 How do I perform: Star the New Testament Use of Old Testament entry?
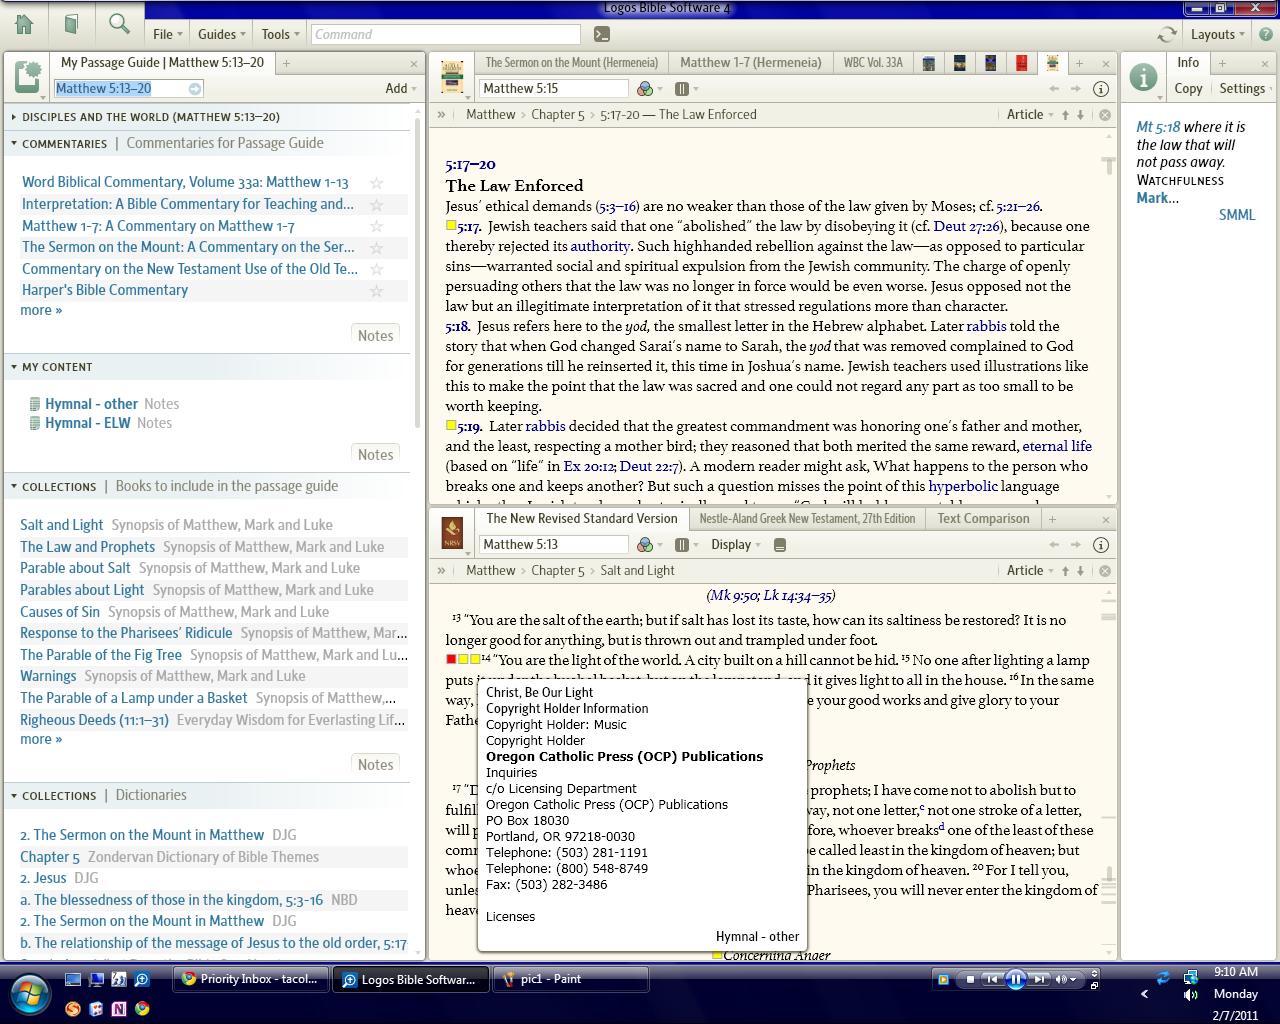(x=377, y=269)
